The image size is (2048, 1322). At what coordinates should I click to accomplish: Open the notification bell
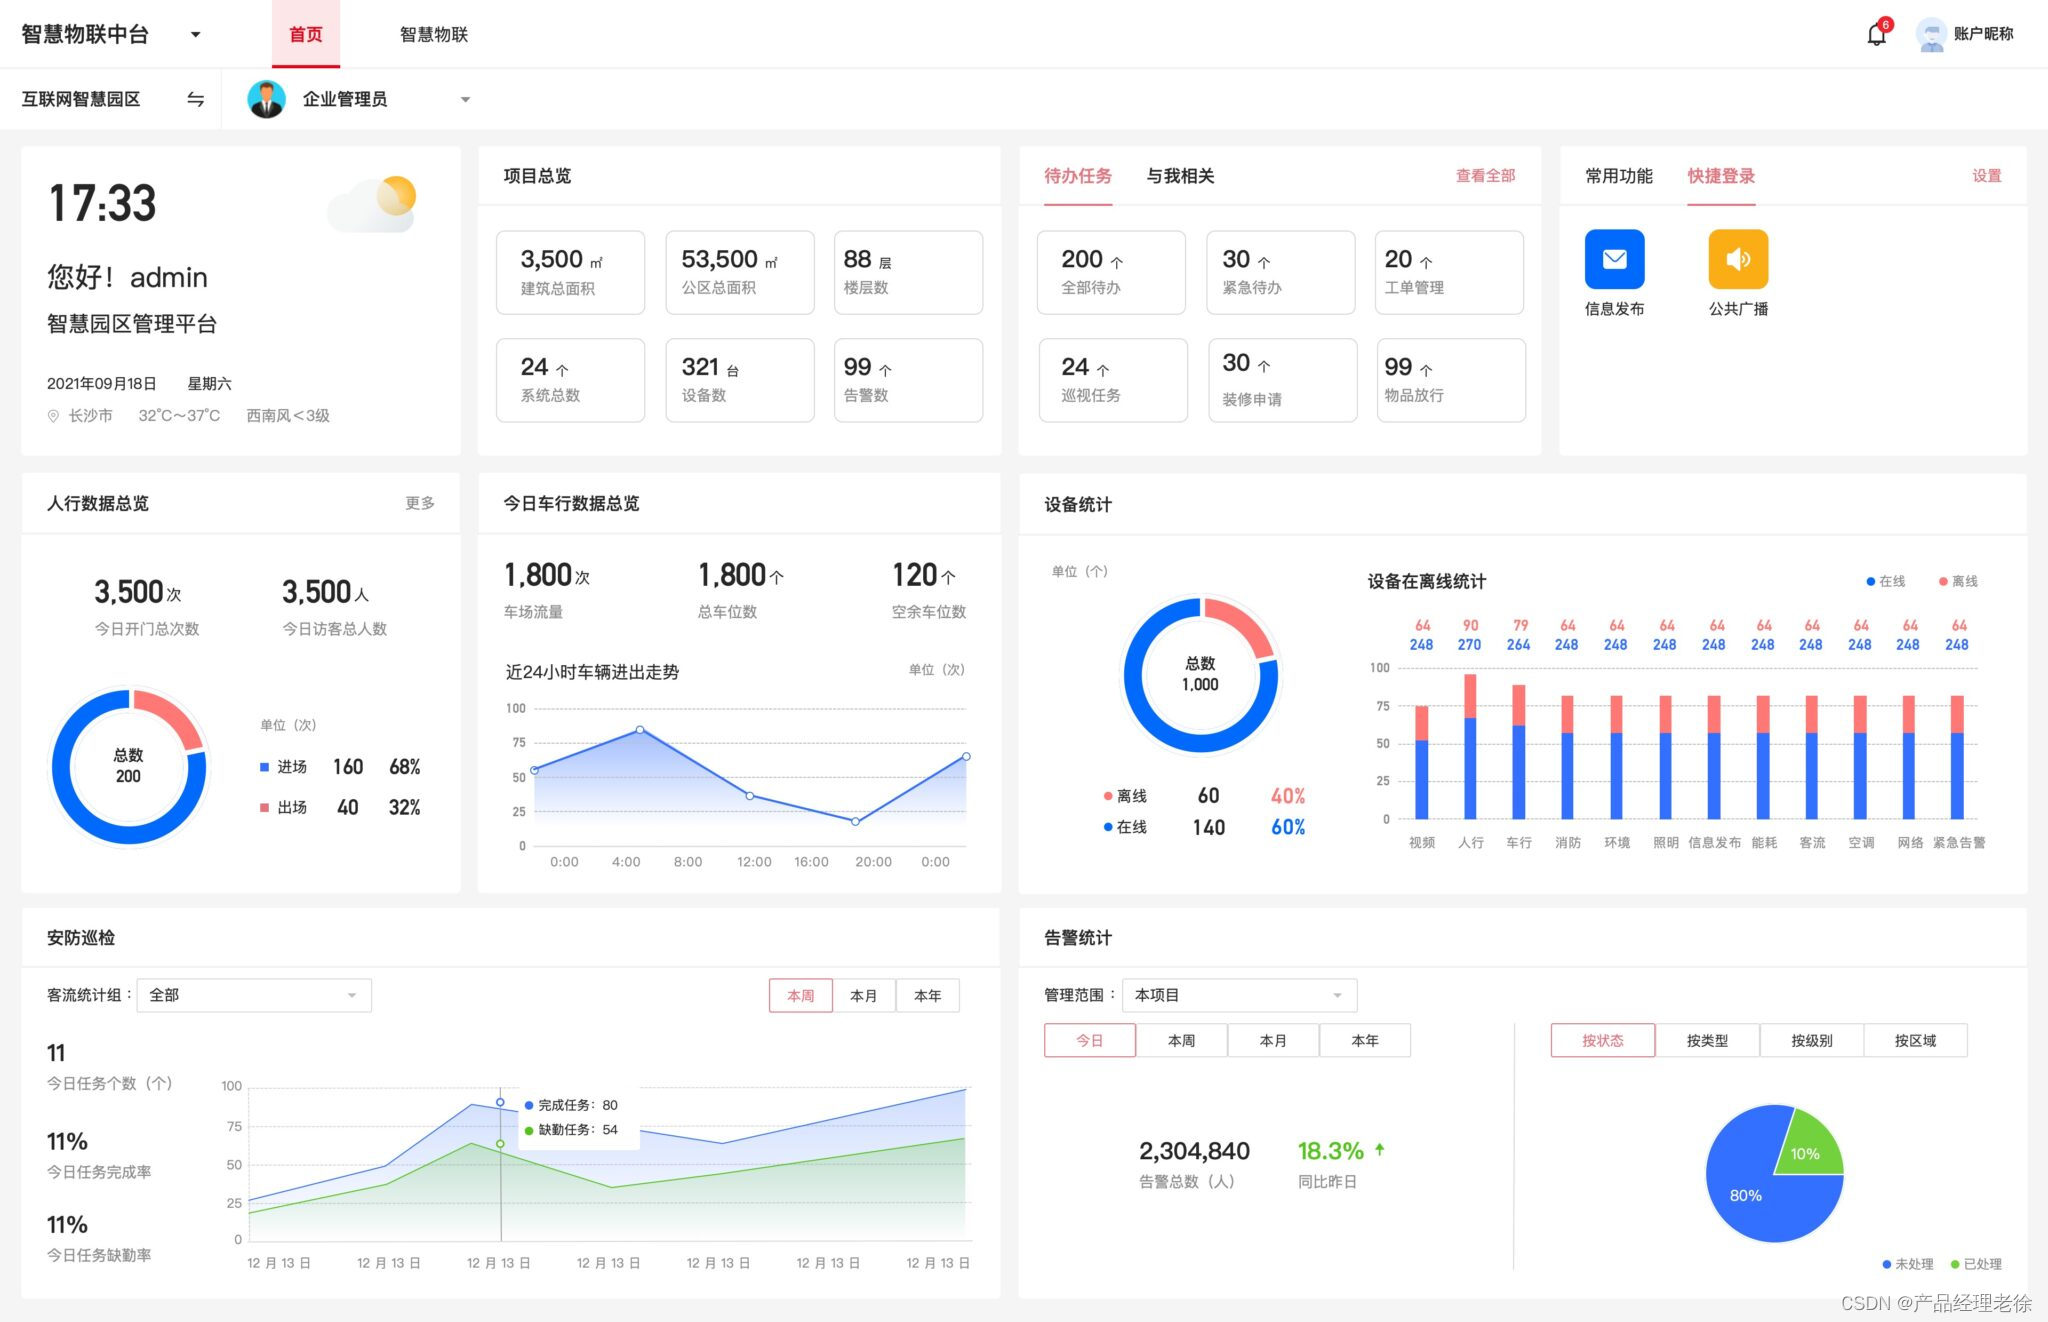[x=1876, y=35]
